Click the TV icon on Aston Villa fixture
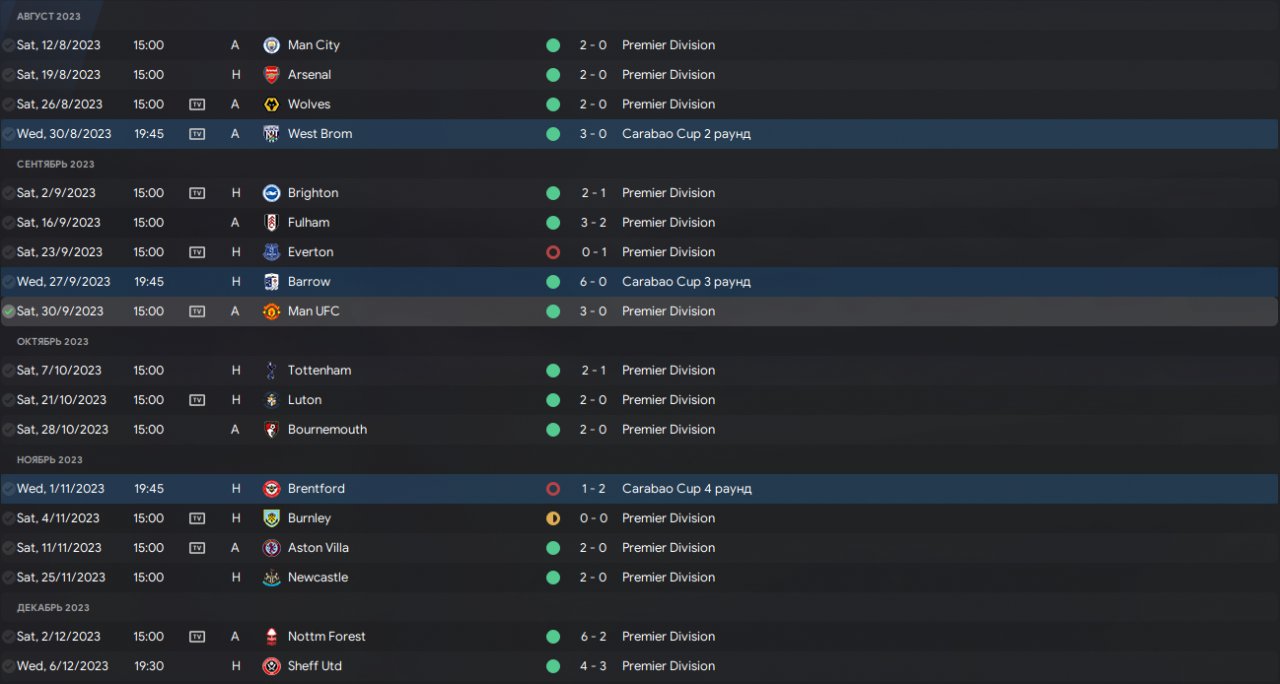Image resolution: width=1280 pixels, height=684 pixels. tap(197, 548)
